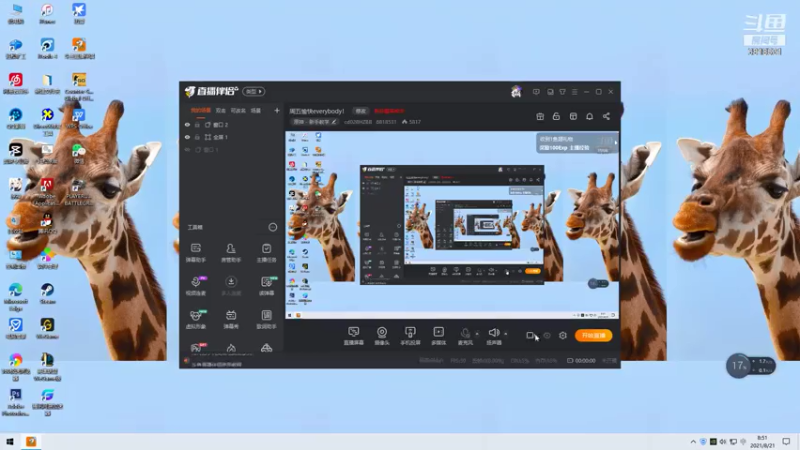Start streaming with the orange 开始直播 button
This screenshot has height=450, width=800.
[x=593, y=335]
